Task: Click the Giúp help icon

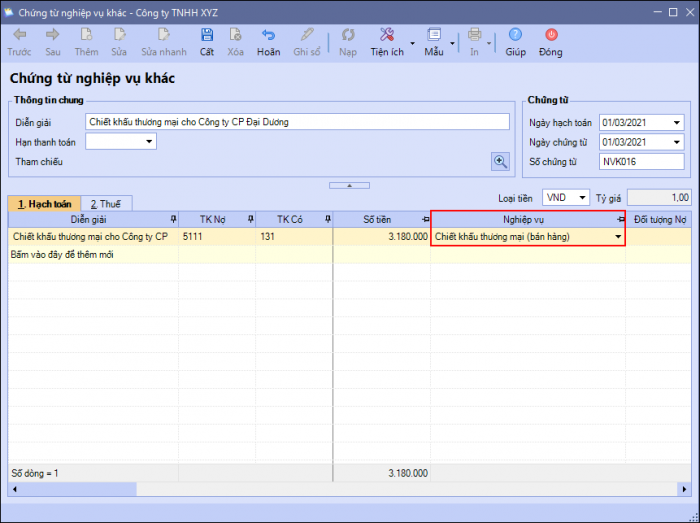Action: [x=515, y=35]
